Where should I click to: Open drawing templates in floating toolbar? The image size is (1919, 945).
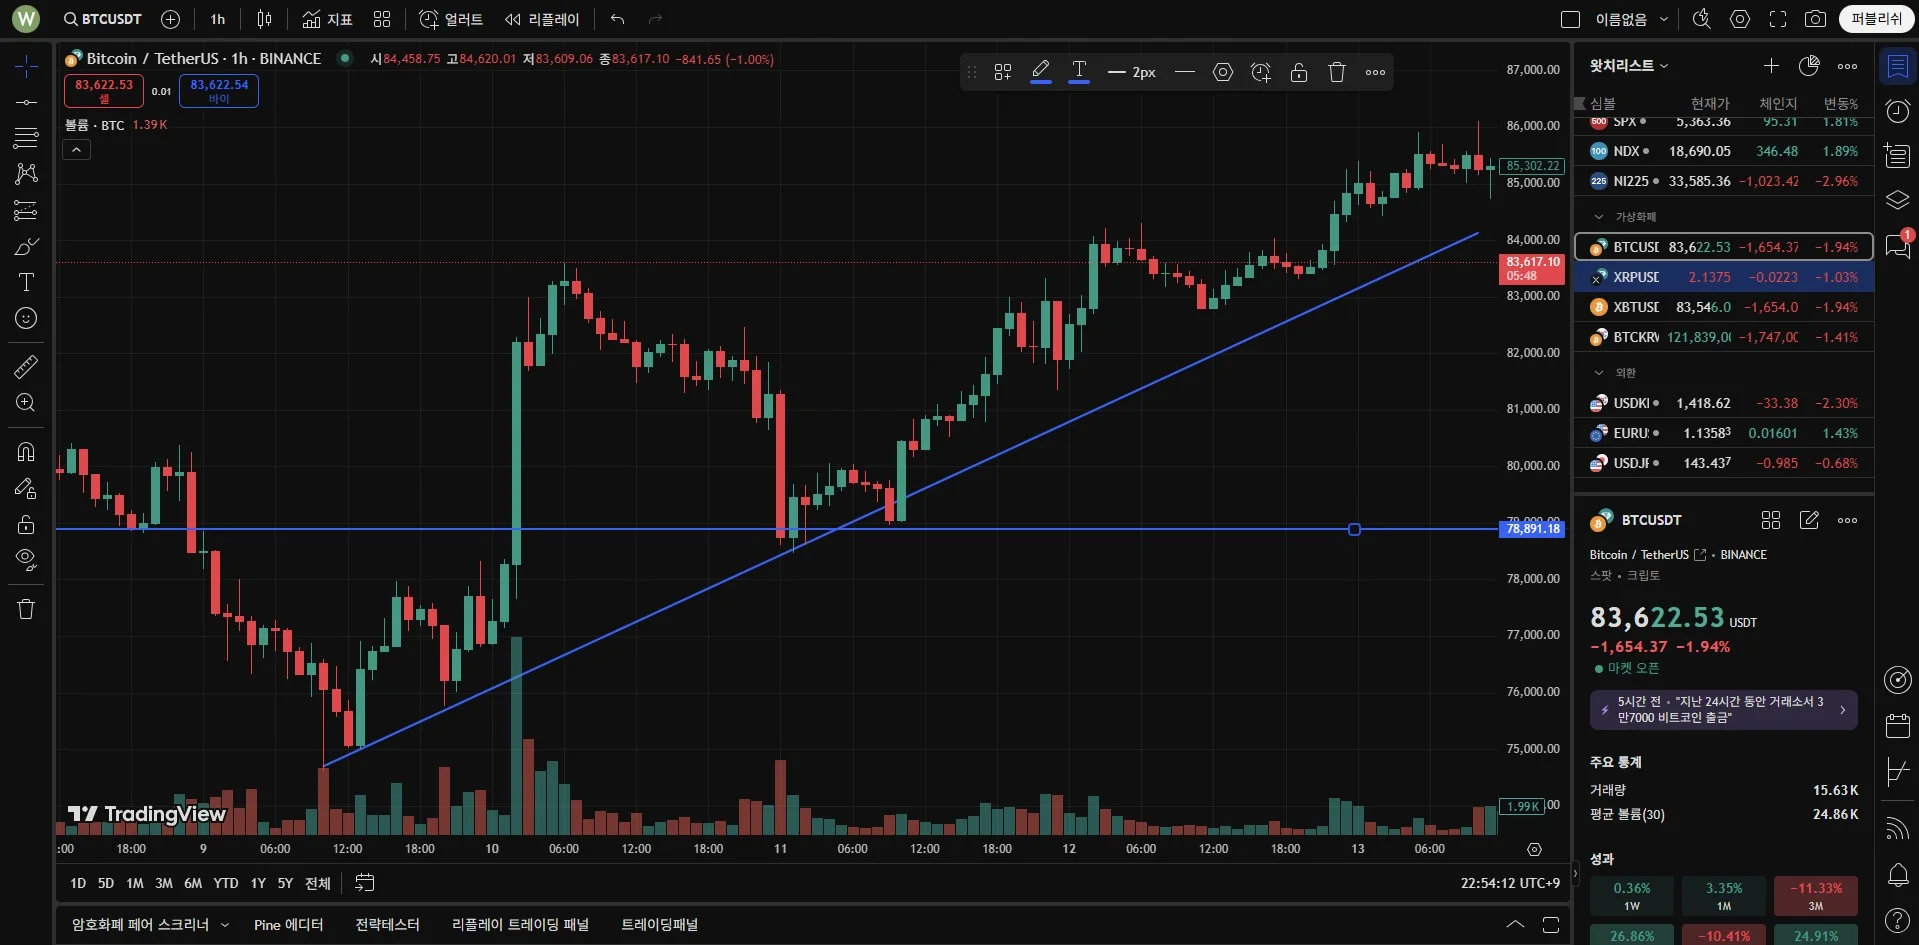(x=1003, y=72)
